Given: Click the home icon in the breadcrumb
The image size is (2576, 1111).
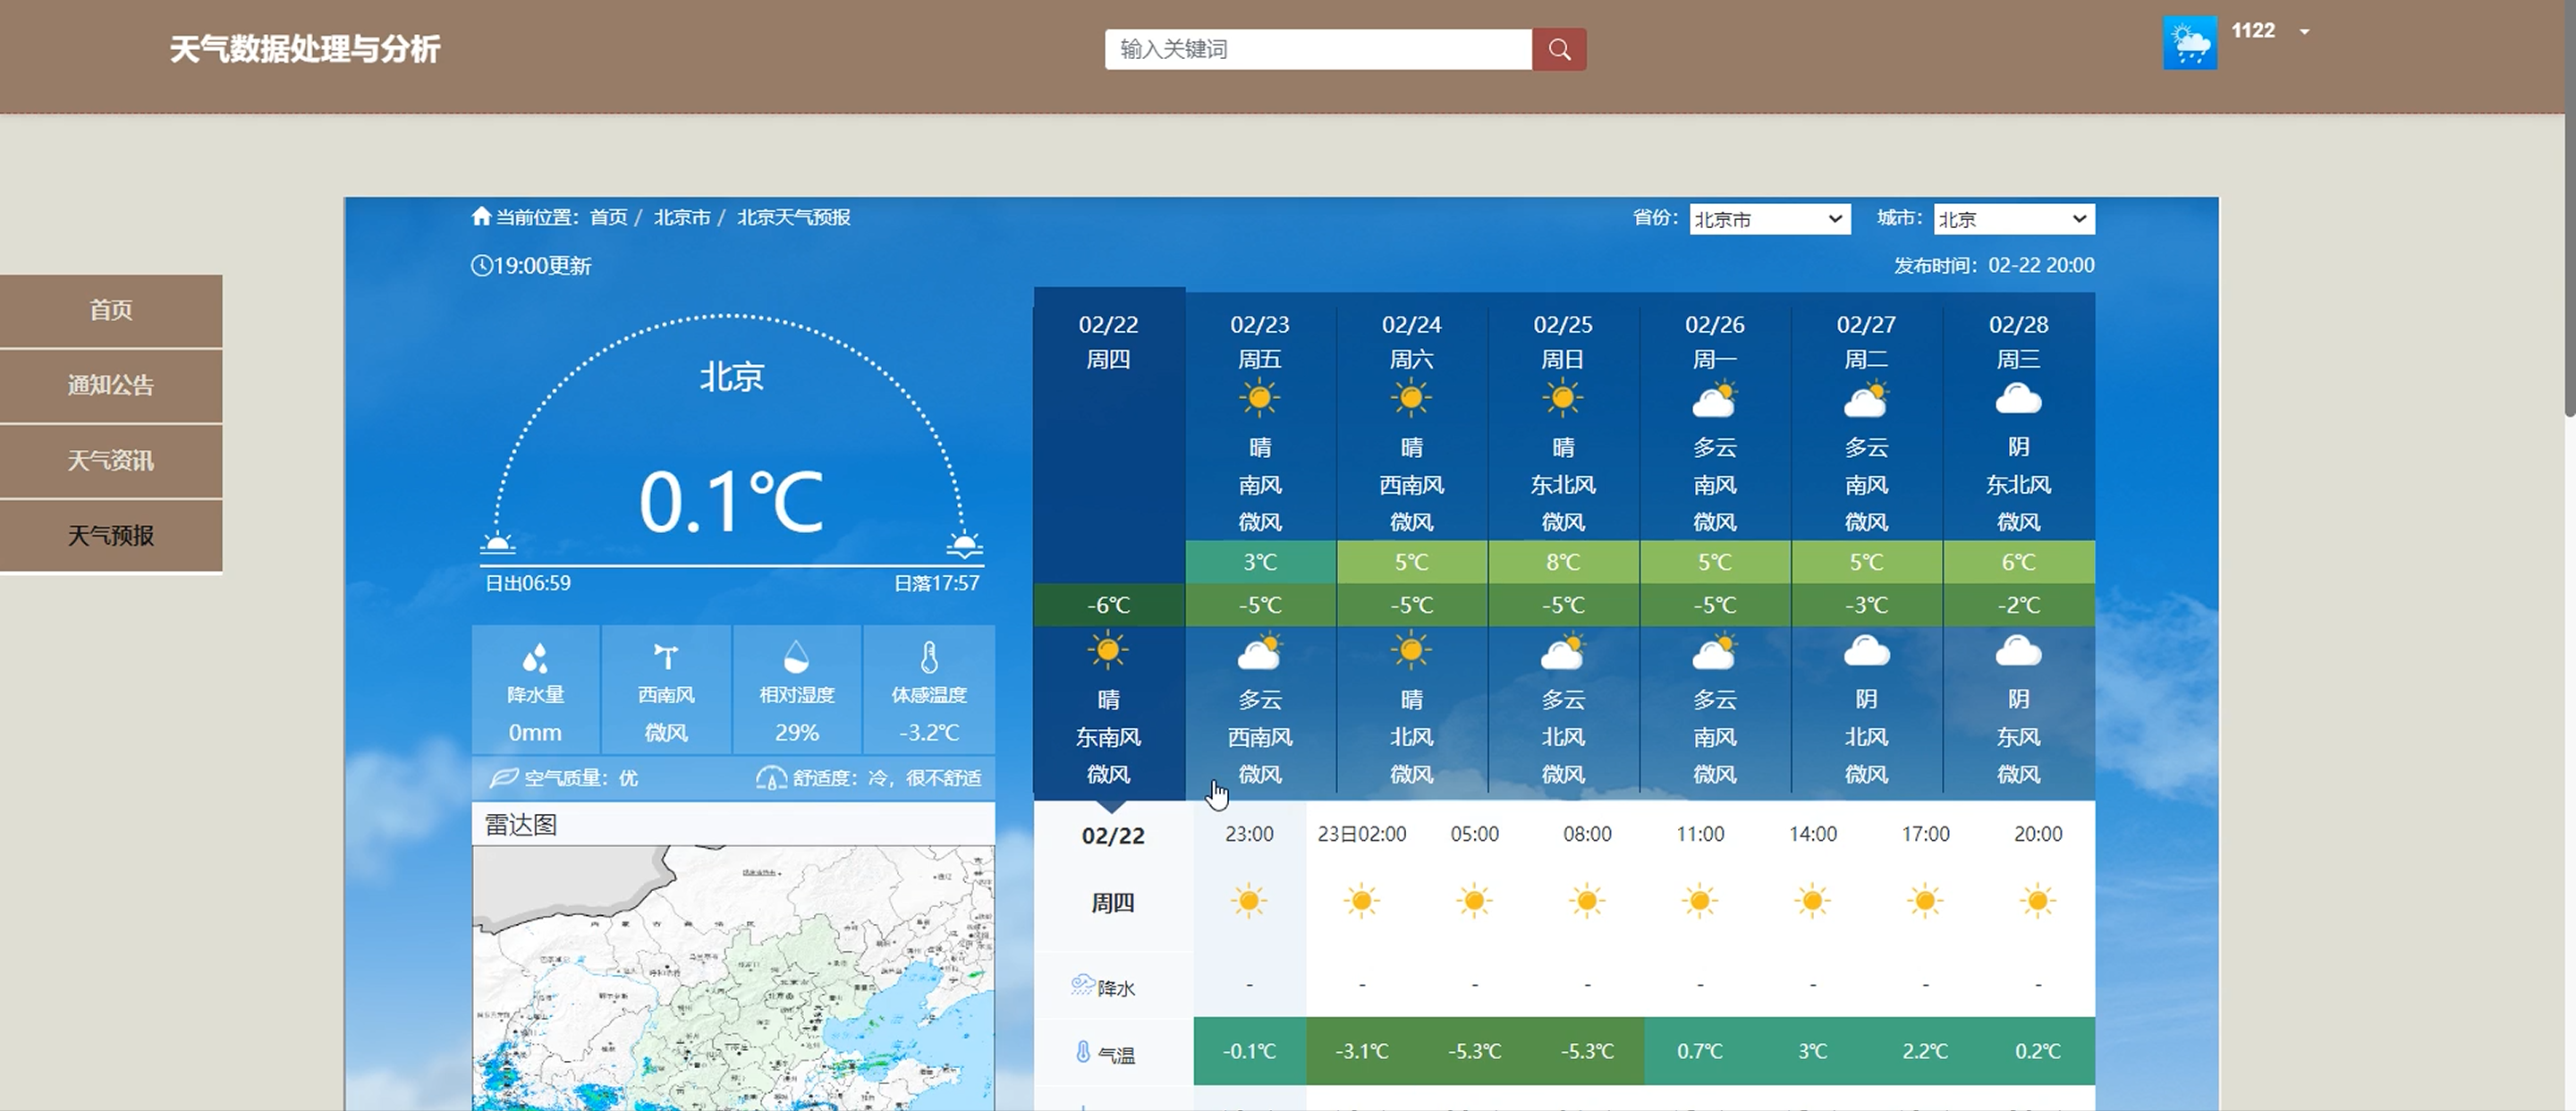Looking at the screenshot, I should (481, 216).
